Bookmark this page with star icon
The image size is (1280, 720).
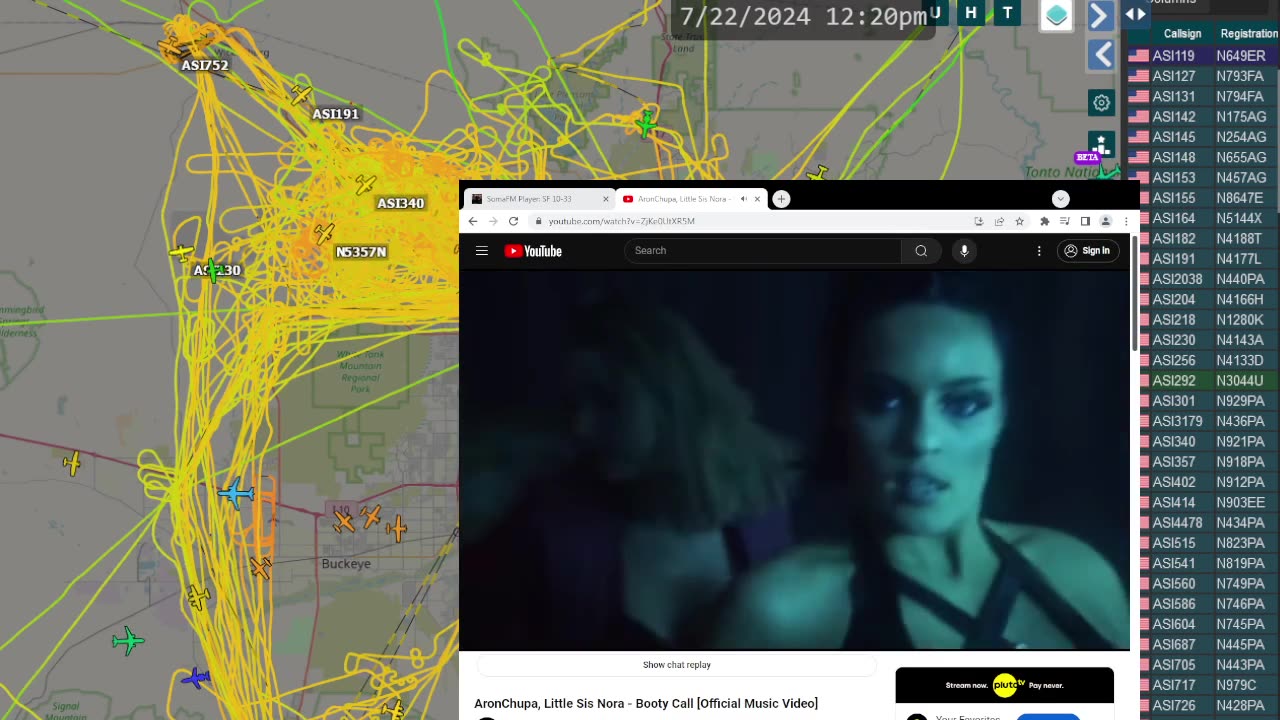(1019, 221)
